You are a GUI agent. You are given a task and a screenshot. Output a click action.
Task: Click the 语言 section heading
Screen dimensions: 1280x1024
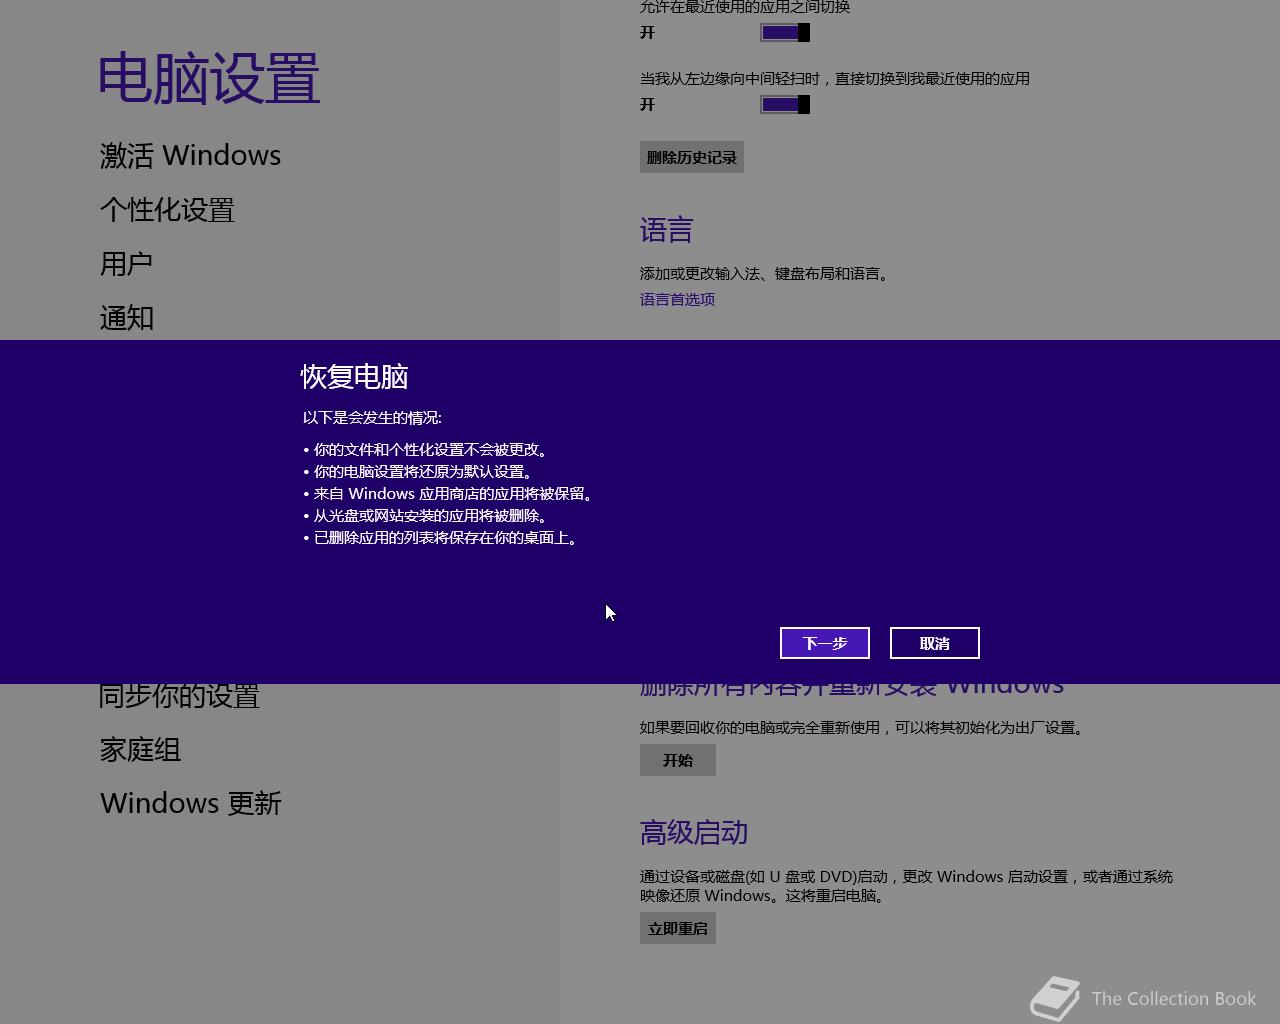(x=666, y=231)
